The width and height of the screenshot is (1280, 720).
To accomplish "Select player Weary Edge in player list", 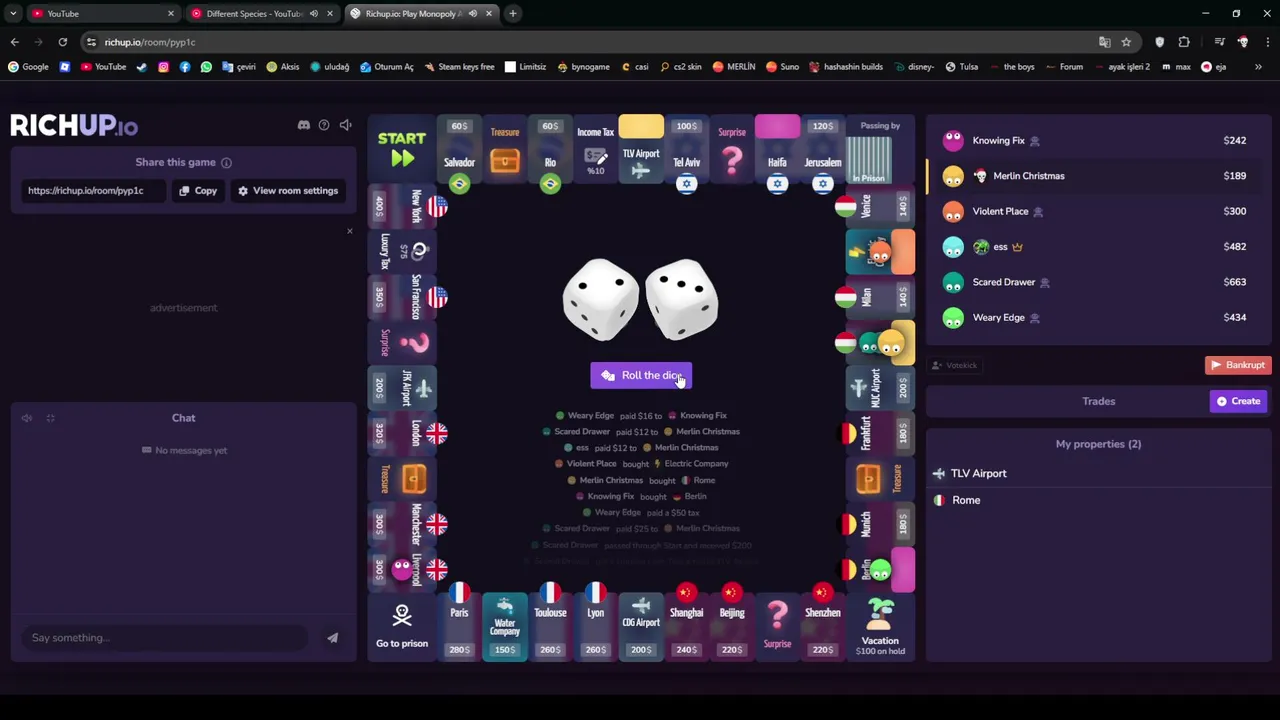I will [1098, 318].
